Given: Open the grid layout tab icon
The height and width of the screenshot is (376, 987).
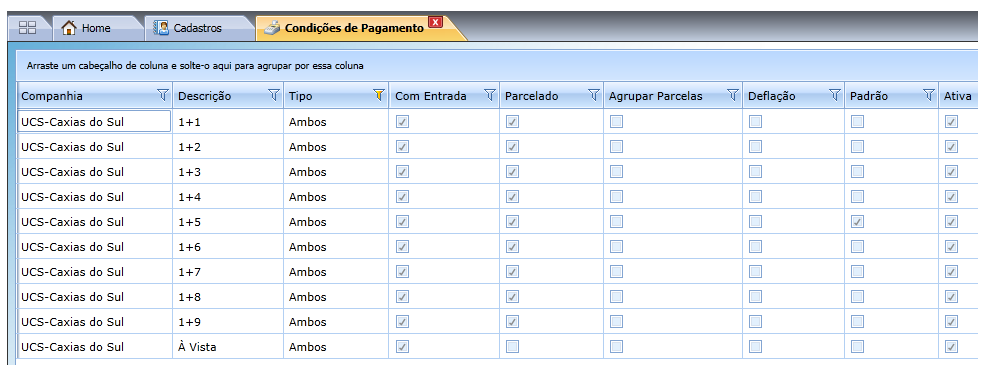Looking at the screenshot, I should coord(28,28).
